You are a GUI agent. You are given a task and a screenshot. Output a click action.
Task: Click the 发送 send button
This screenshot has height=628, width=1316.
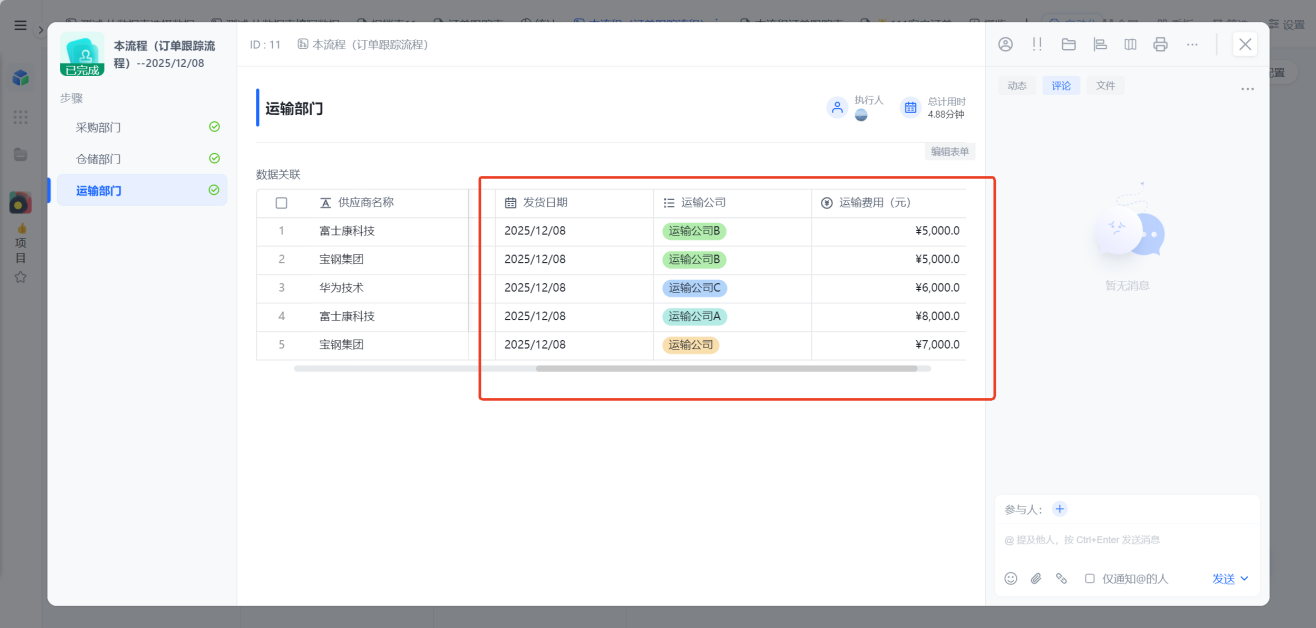click(1224, 578)
